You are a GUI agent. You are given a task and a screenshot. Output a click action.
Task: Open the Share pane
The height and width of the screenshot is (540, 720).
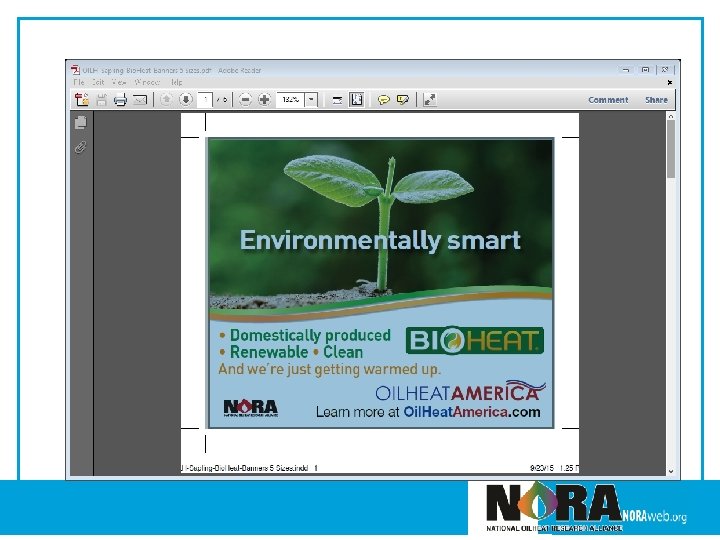[x=656, y=100]
